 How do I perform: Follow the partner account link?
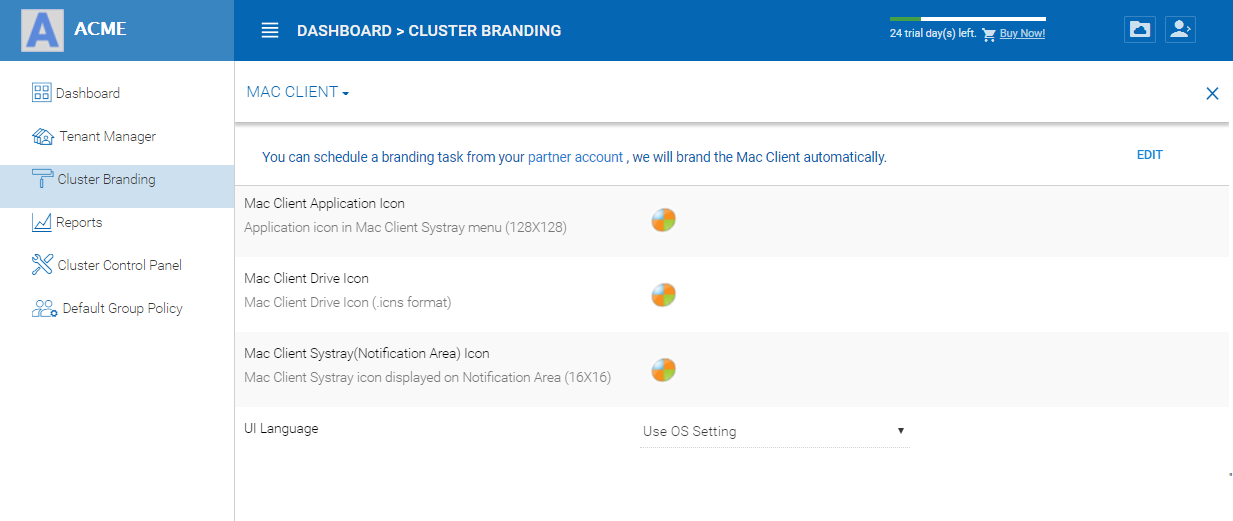click(x=575, y=157)
